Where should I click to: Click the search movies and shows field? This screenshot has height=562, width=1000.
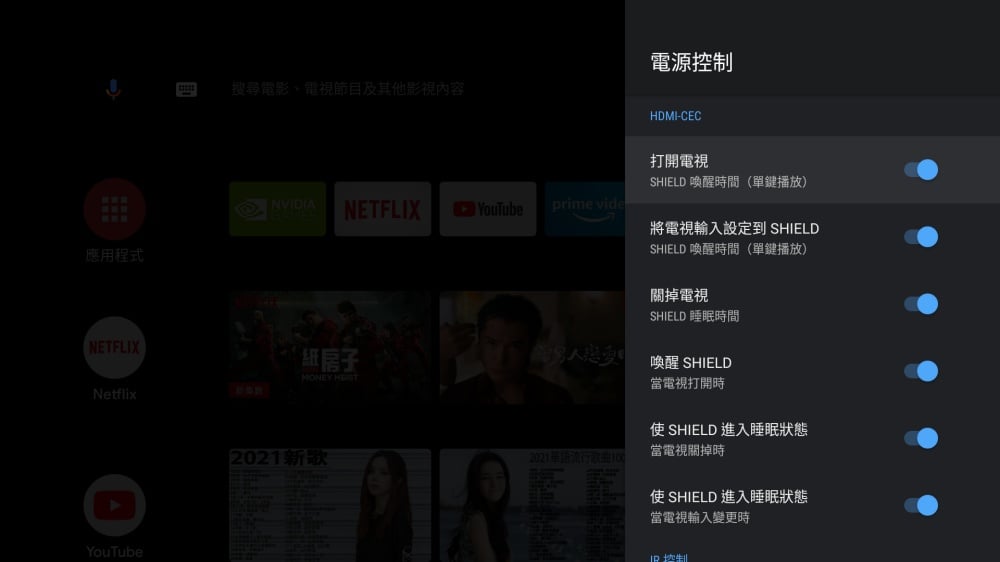[x=348, y=89]
